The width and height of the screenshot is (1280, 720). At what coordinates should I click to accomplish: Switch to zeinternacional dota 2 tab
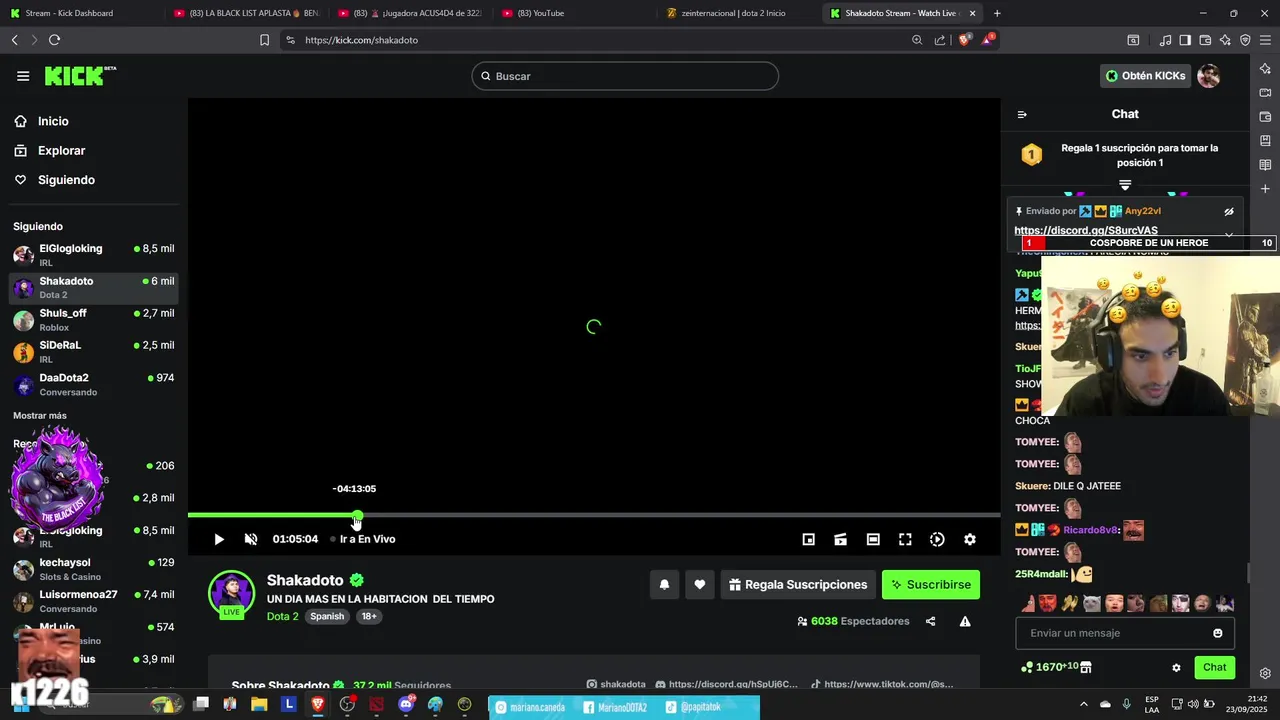pos(738,13)
